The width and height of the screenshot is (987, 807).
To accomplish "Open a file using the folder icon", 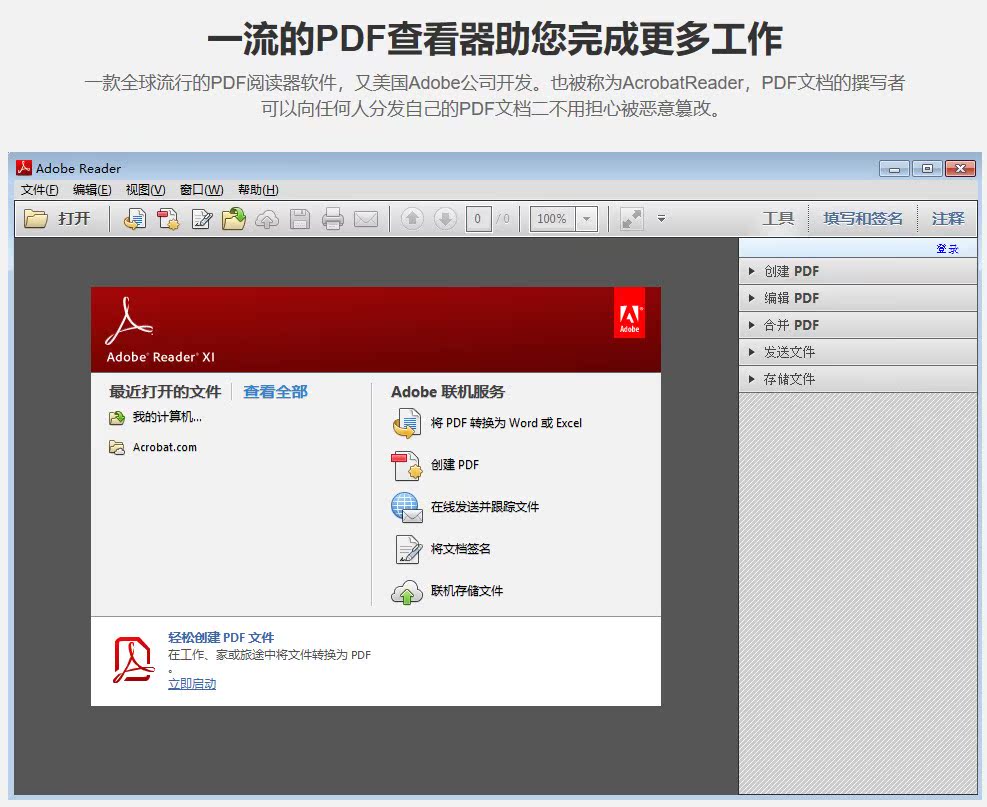I will (34, 218).
